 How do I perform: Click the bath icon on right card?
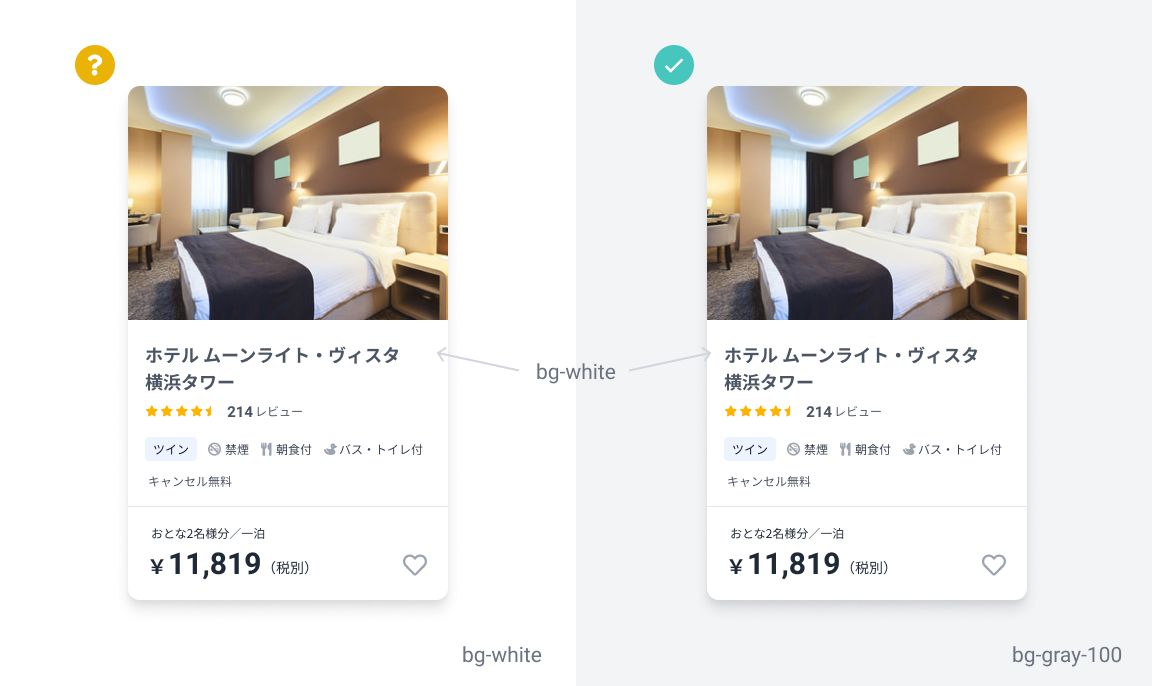(x=909, y=449)
